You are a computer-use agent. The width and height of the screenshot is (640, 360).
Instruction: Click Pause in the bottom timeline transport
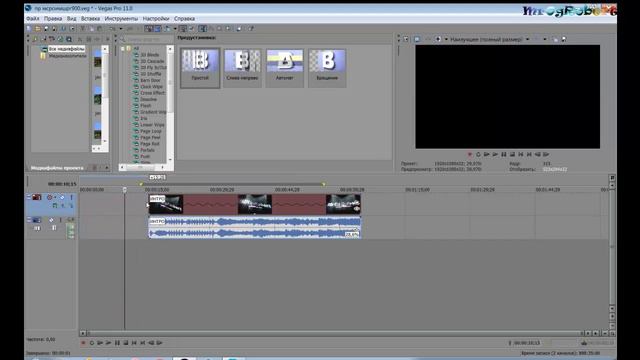(x=117, y=343)
